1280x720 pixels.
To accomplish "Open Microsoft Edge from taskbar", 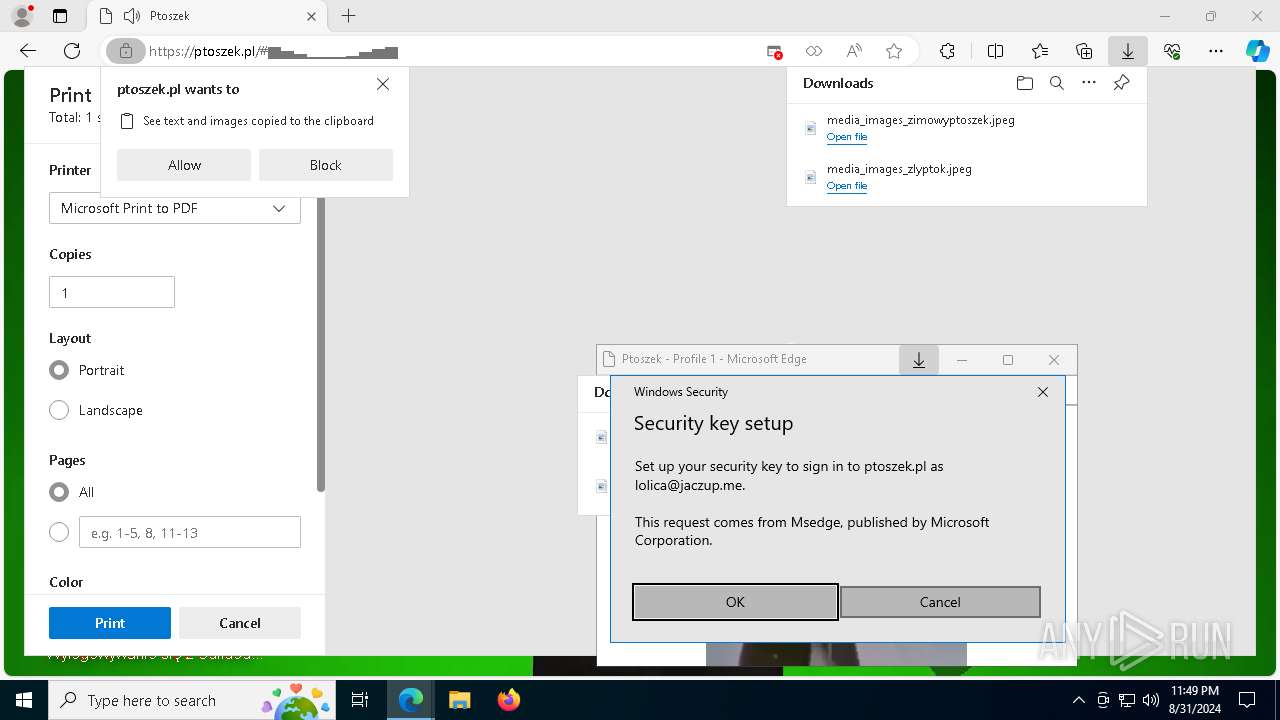I will point(411,700).
